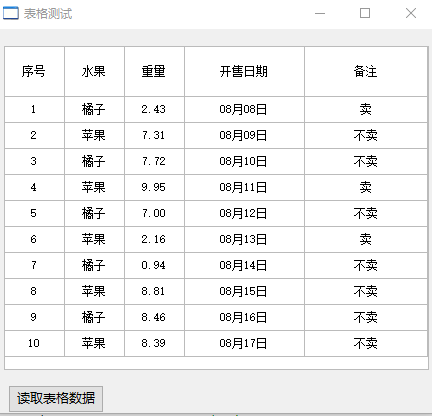
Task: Select the 备注 column header
Action: tap(366, 72)
